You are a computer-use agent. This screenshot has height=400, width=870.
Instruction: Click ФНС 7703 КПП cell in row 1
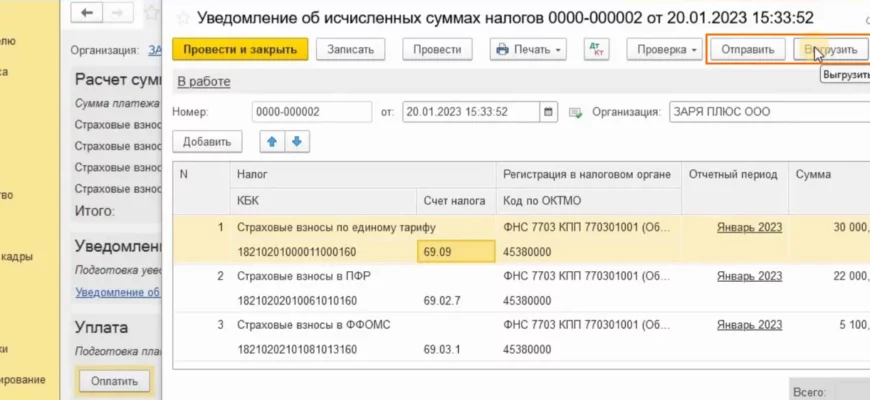tap(586, 227)
